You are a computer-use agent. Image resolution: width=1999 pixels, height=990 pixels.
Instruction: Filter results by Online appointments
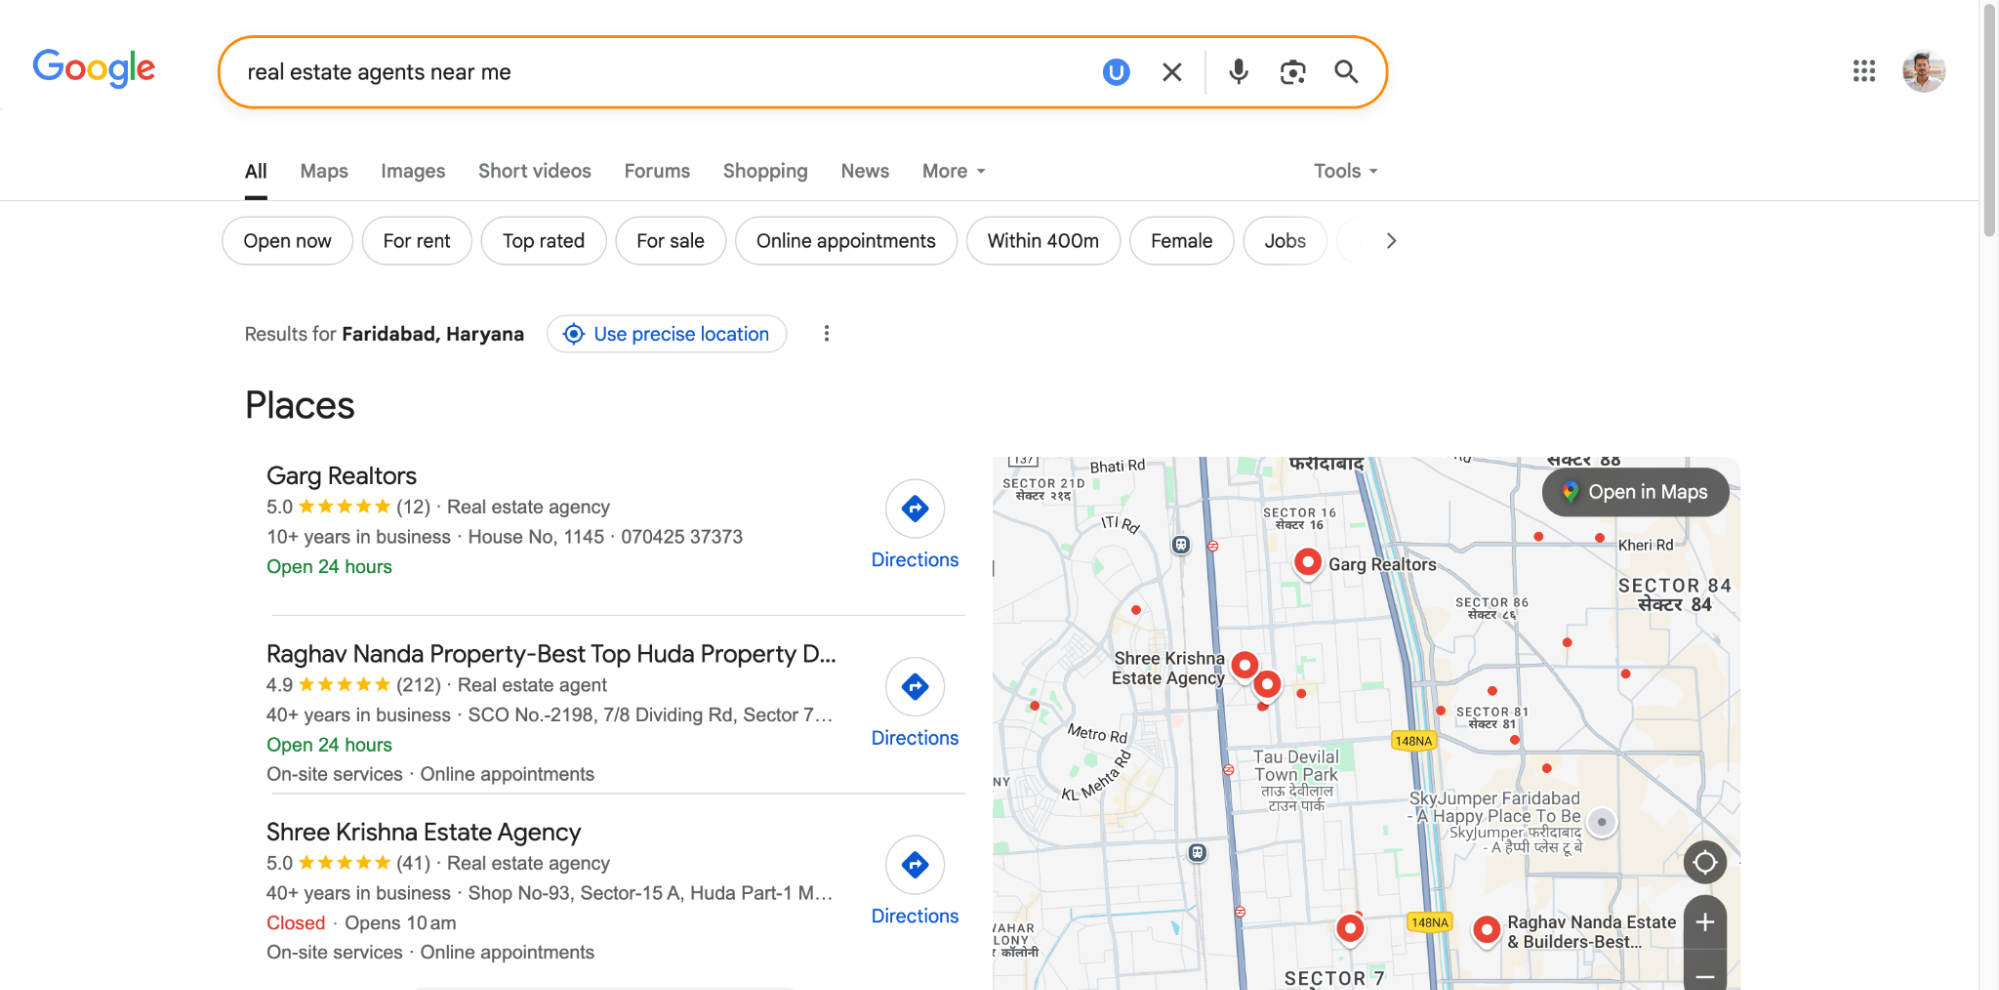tap(845, 240)
